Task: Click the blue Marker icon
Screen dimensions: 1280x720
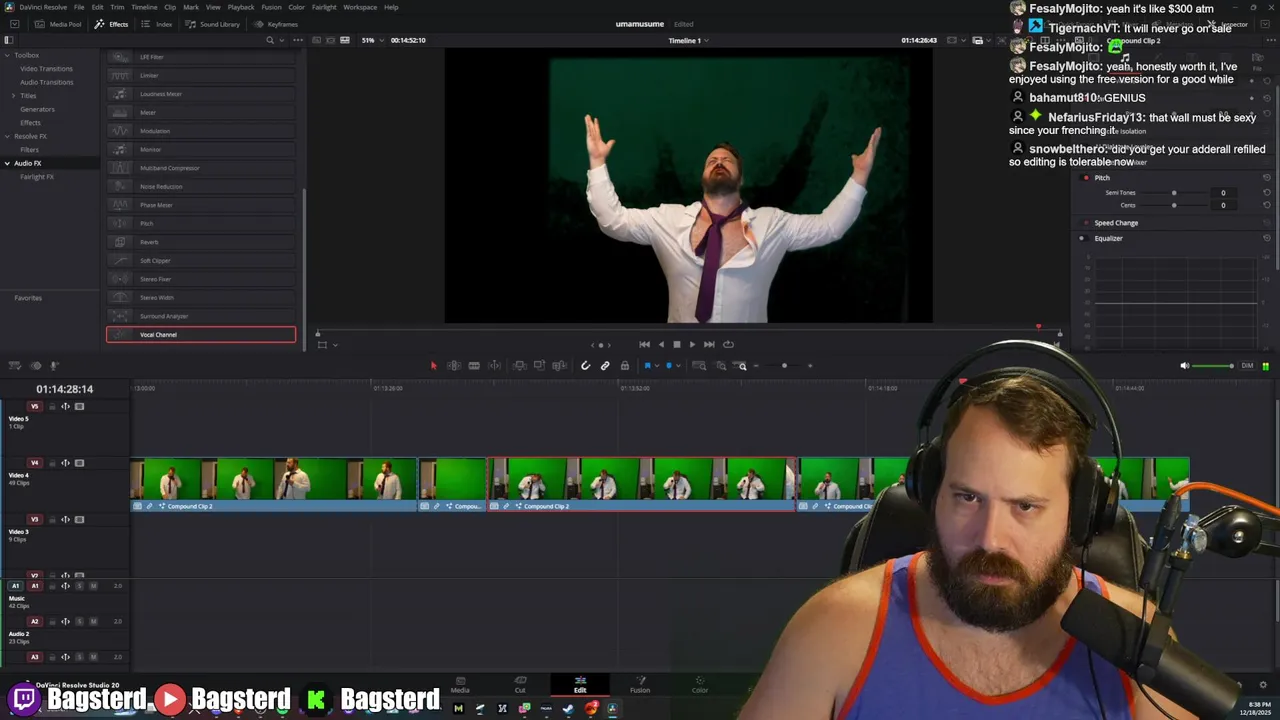Action: tap(669, 366)
